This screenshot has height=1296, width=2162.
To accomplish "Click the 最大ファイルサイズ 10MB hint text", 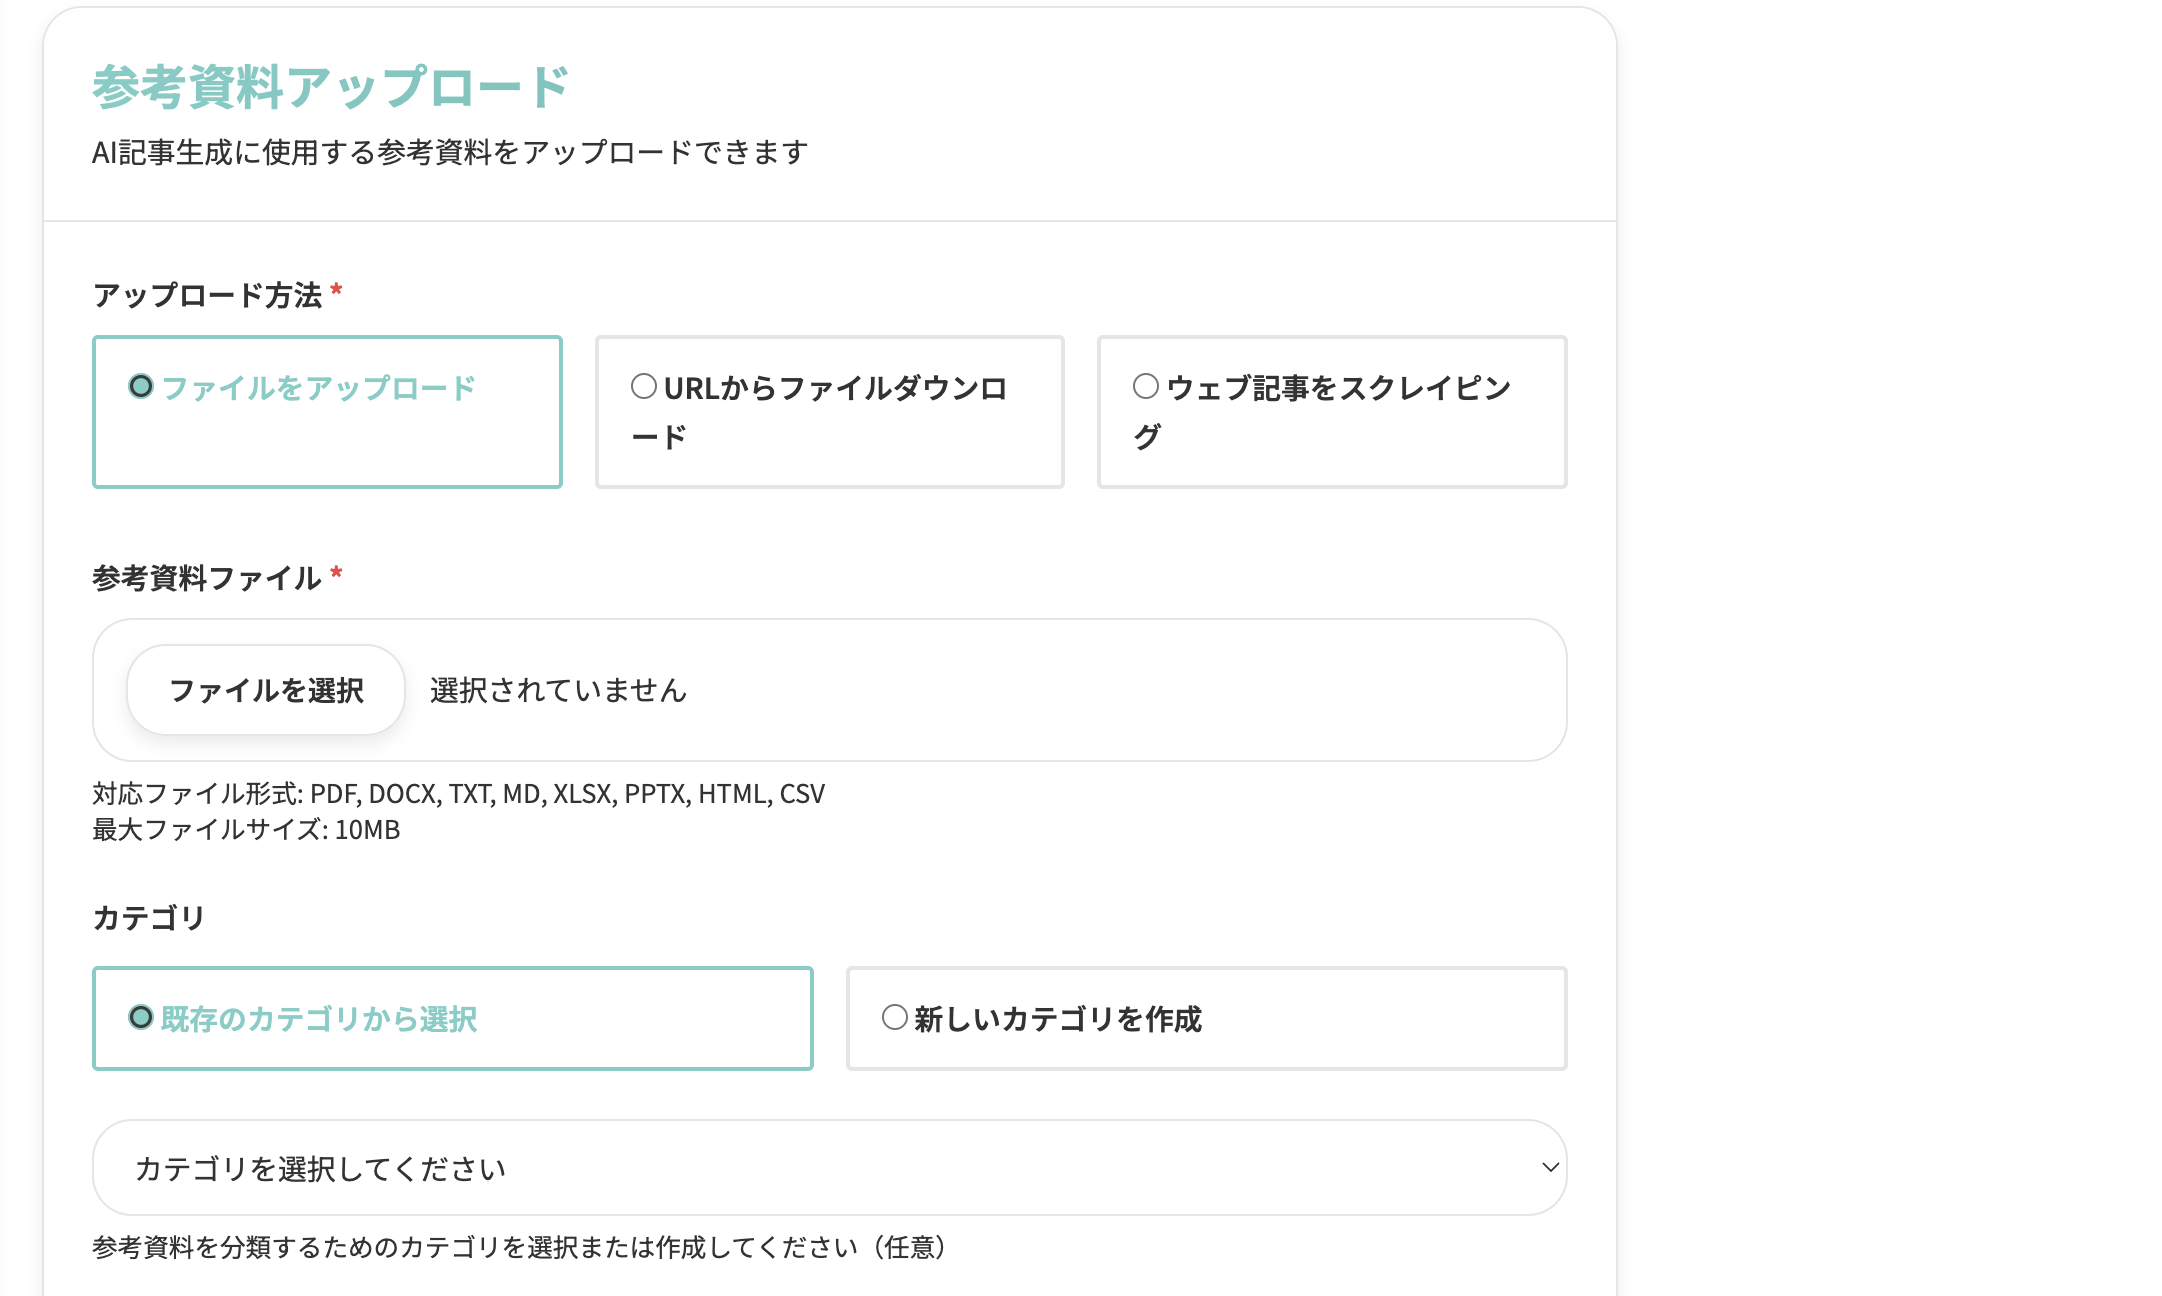I will click(x=246, y=830).
